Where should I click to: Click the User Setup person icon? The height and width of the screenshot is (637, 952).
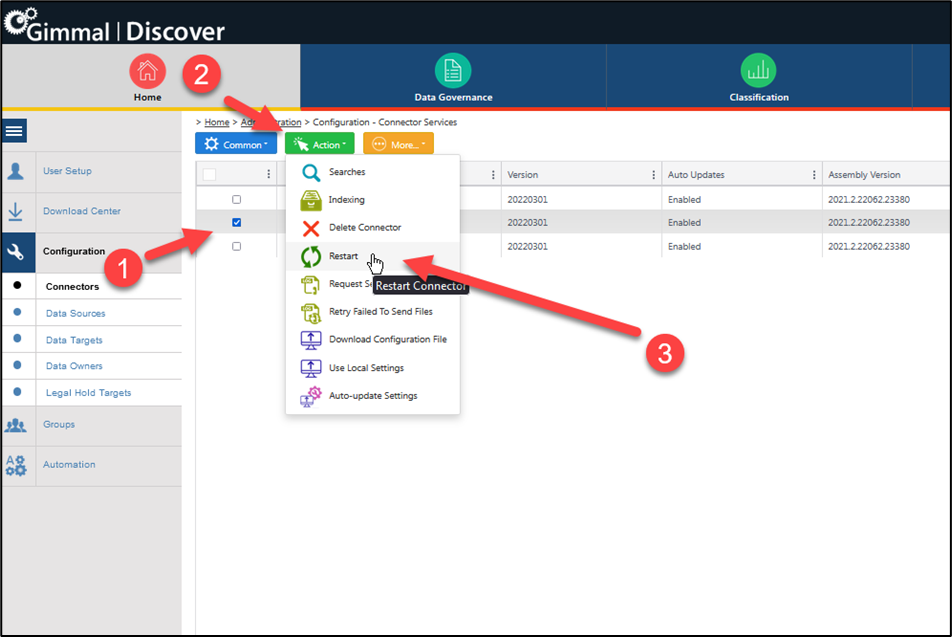[x=17, y=171]
